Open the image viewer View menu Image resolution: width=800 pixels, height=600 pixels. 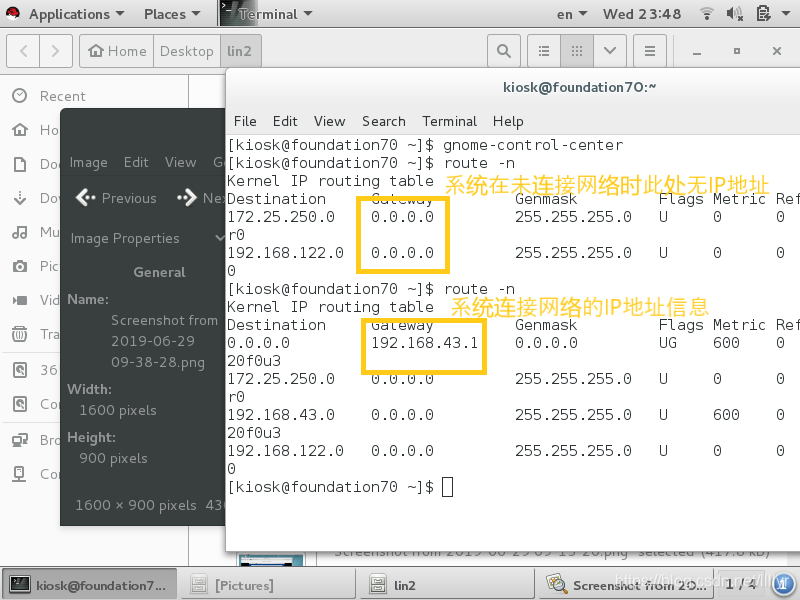[x=180, y=162]
